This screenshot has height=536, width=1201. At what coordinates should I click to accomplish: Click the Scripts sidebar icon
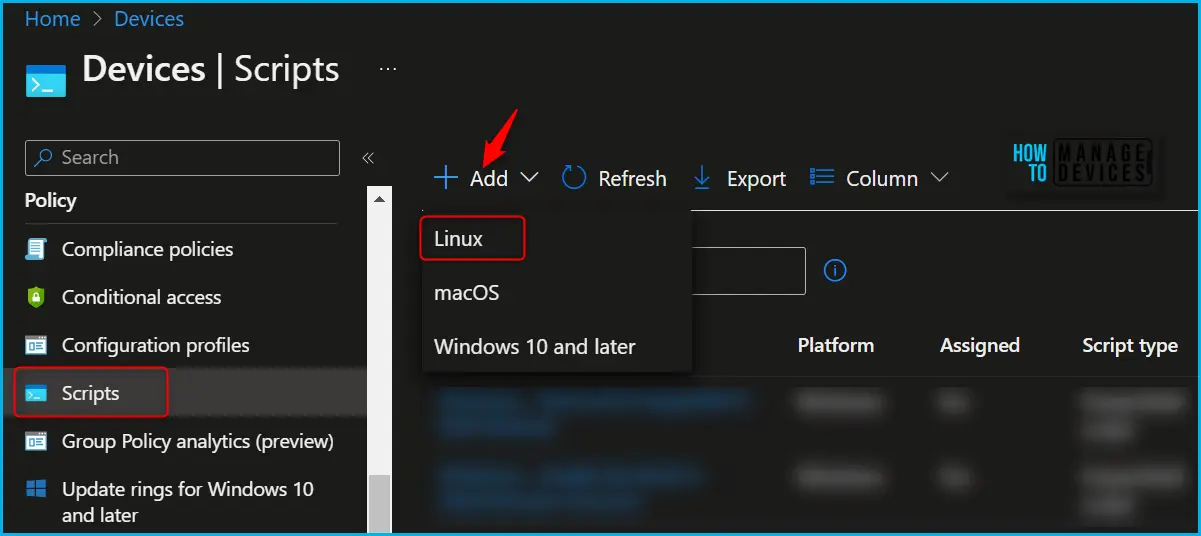pos(37,393)
